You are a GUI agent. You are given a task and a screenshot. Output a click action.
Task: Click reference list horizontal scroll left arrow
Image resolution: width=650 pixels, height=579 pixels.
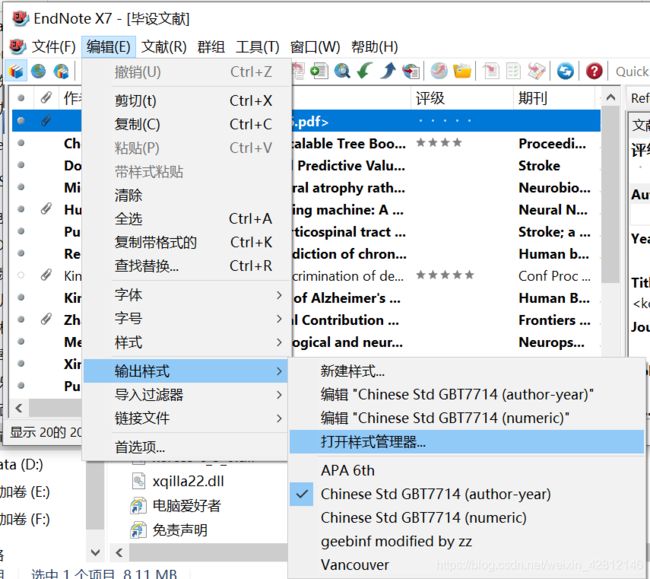[19, 408]
